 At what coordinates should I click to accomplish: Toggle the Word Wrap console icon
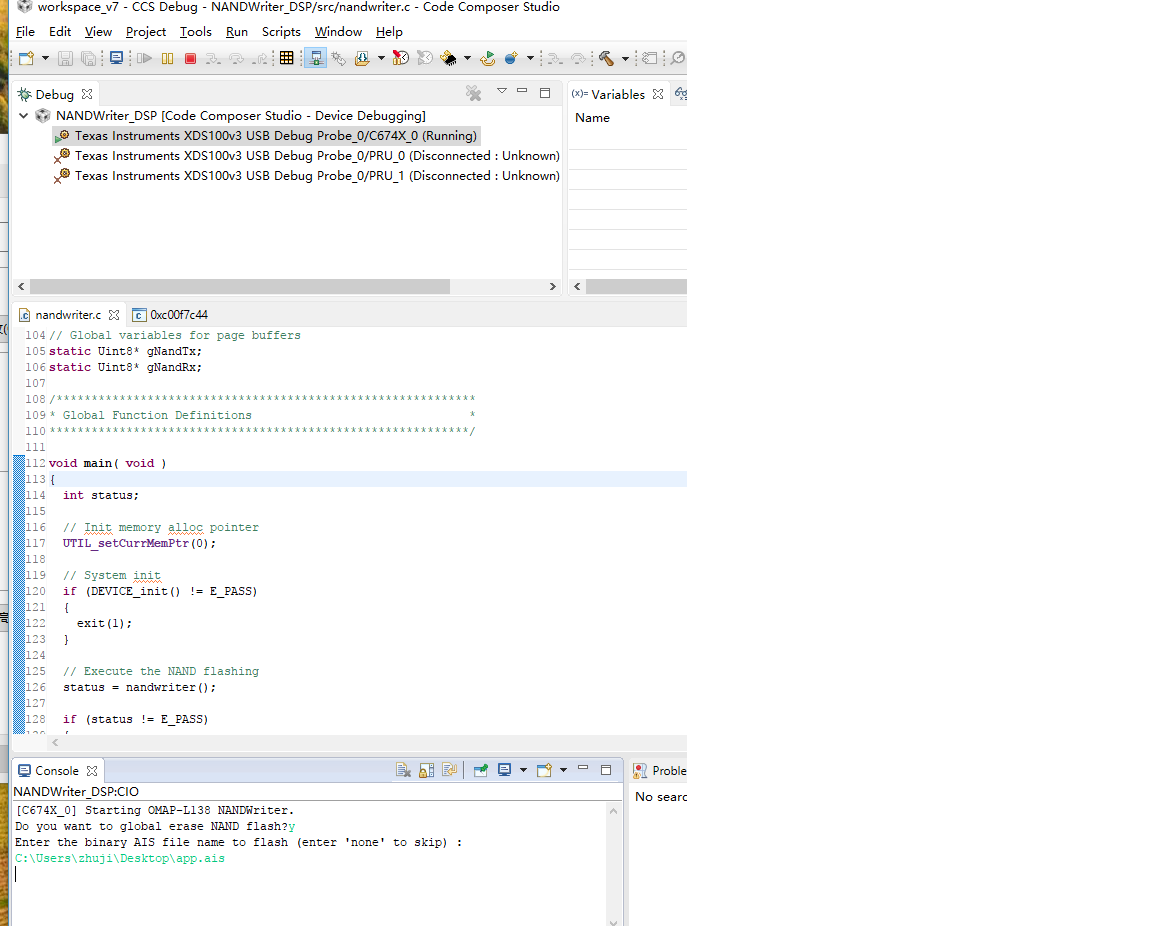click(450, 770)
